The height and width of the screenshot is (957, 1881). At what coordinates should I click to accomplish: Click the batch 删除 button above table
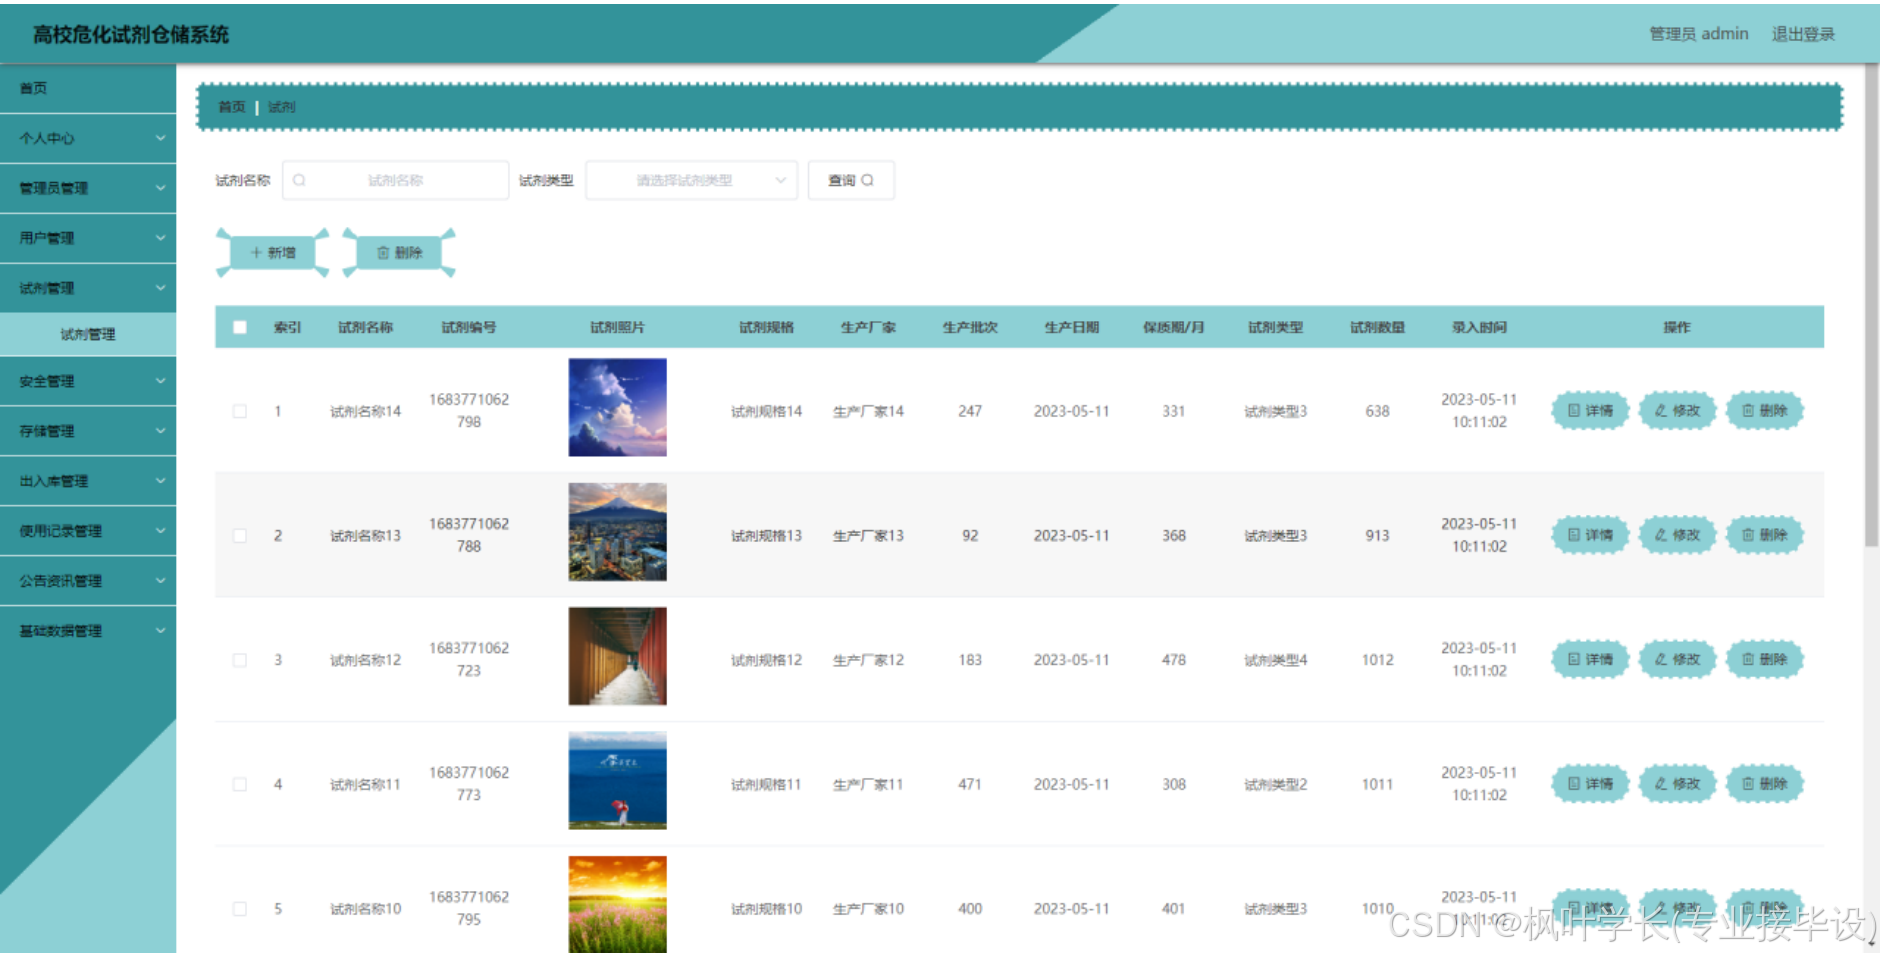[x=399, y=253]
